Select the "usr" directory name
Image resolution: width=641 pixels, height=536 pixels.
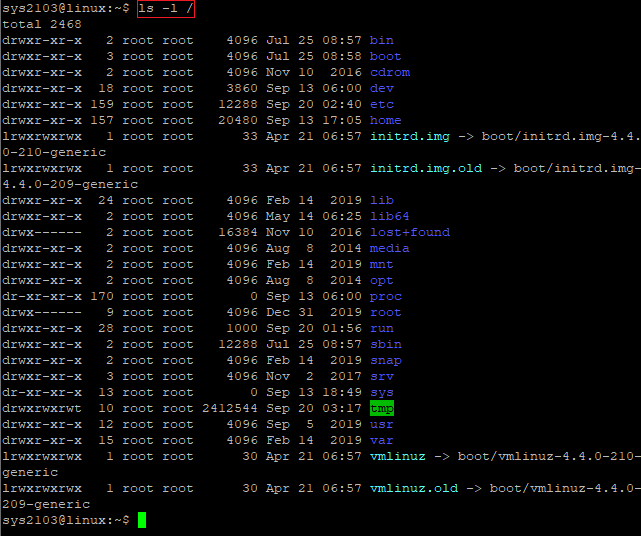[381, 424]
